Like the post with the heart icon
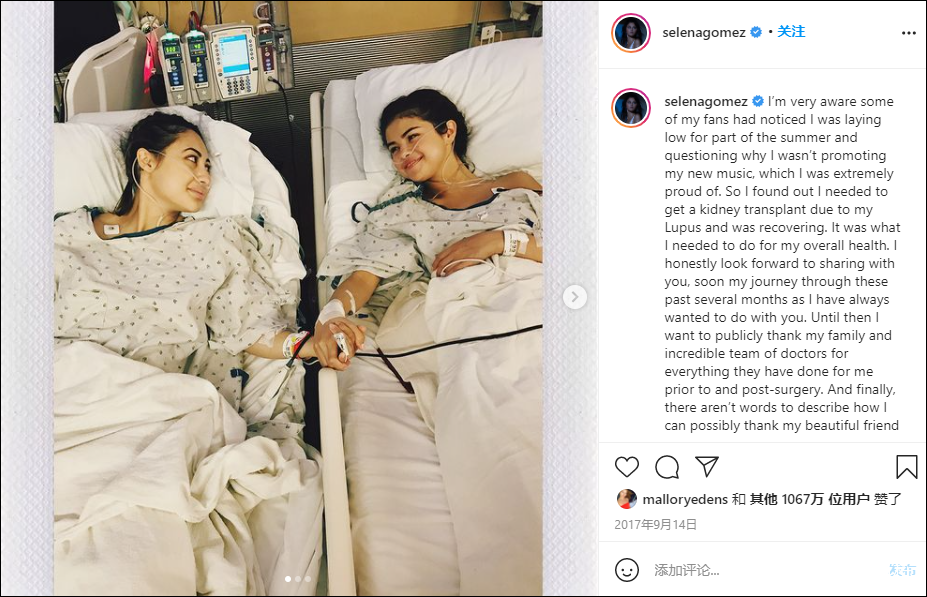This screenshot has width=927, height=597. [627, 467]
